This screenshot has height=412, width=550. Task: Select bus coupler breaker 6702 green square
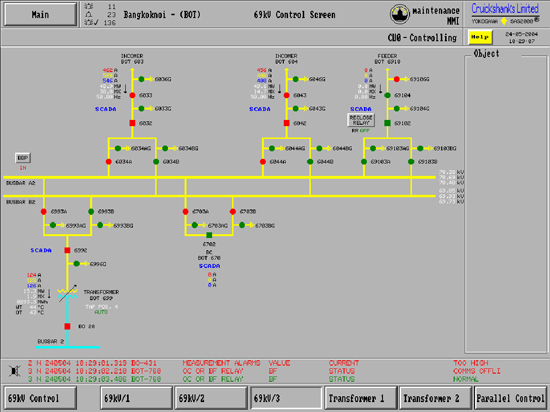[x=209, y=235]
